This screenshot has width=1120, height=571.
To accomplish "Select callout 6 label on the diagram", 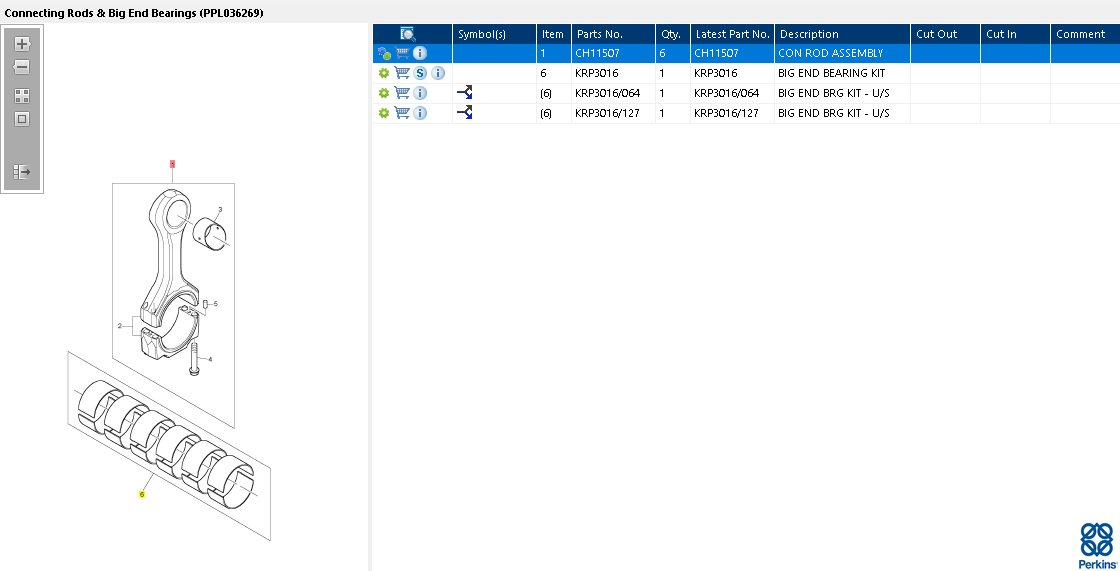I will click(x=142, y=494).
